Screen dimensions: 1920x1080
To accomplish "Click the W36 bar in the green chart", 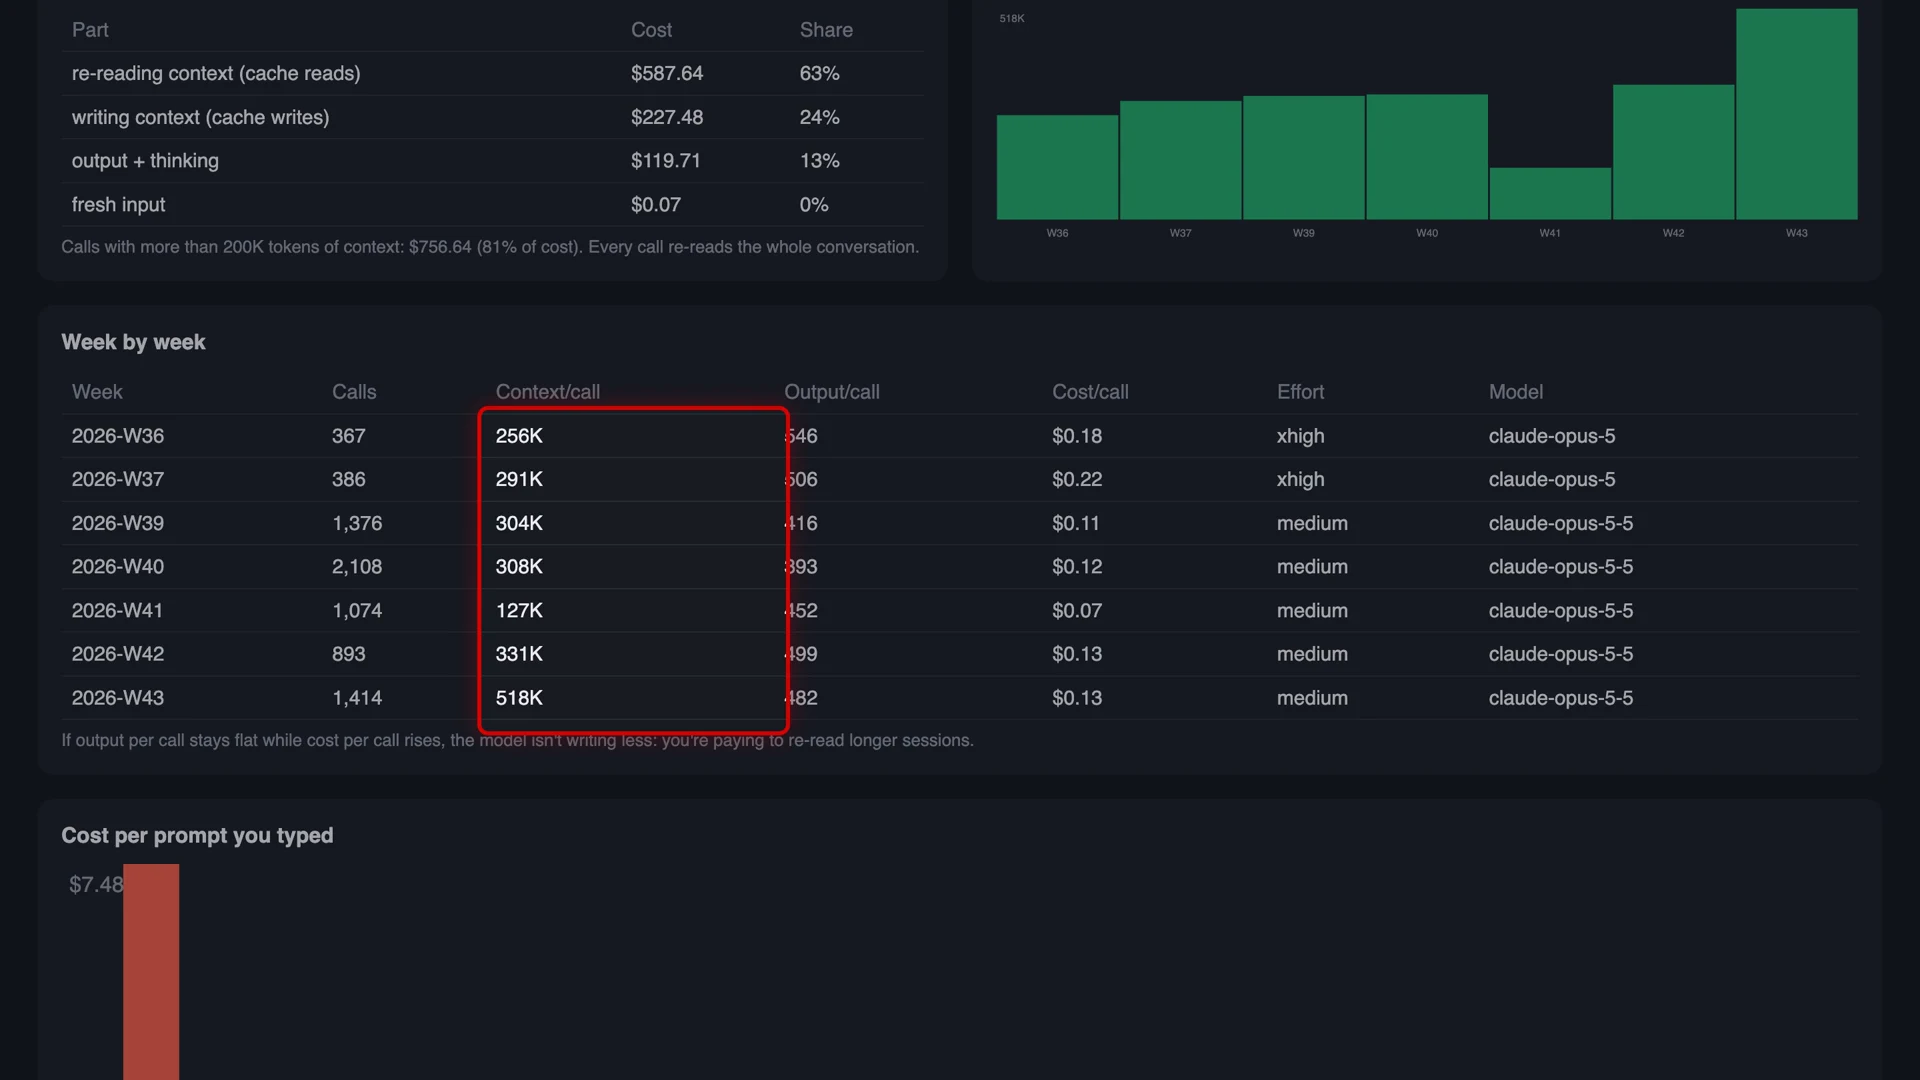I will pyautogui.click(x=1057, y=167).
